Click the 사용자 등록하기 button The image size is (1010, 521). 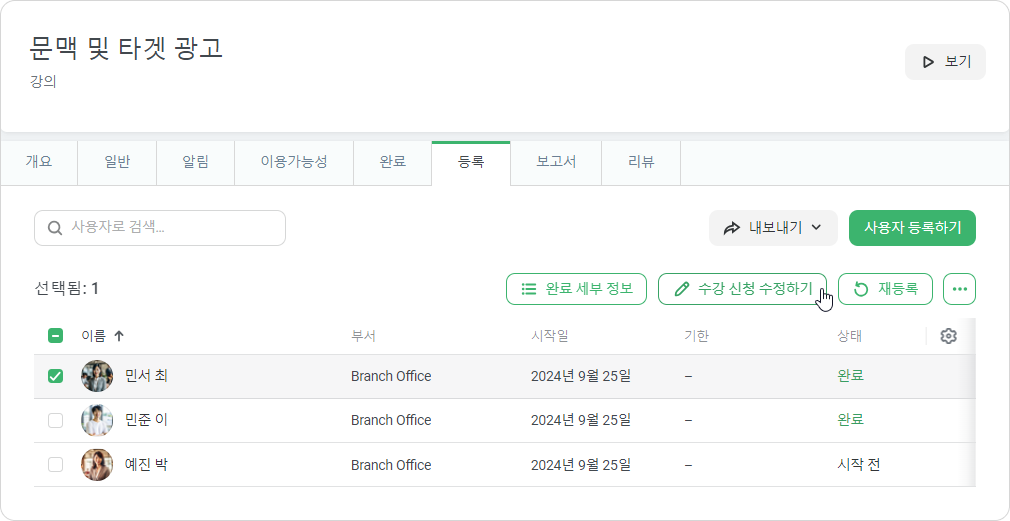pos(912,228)
